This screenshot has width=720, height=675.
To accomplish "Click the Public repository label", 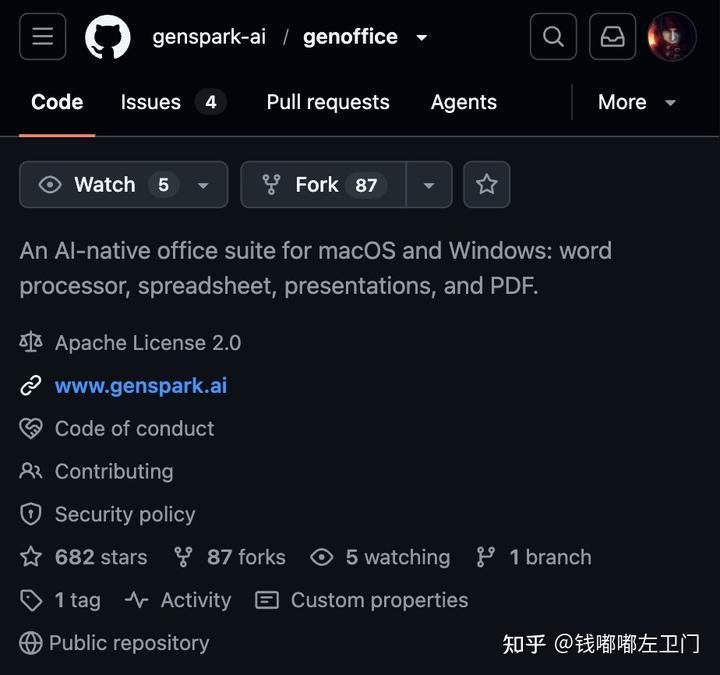I will point(129,643).
